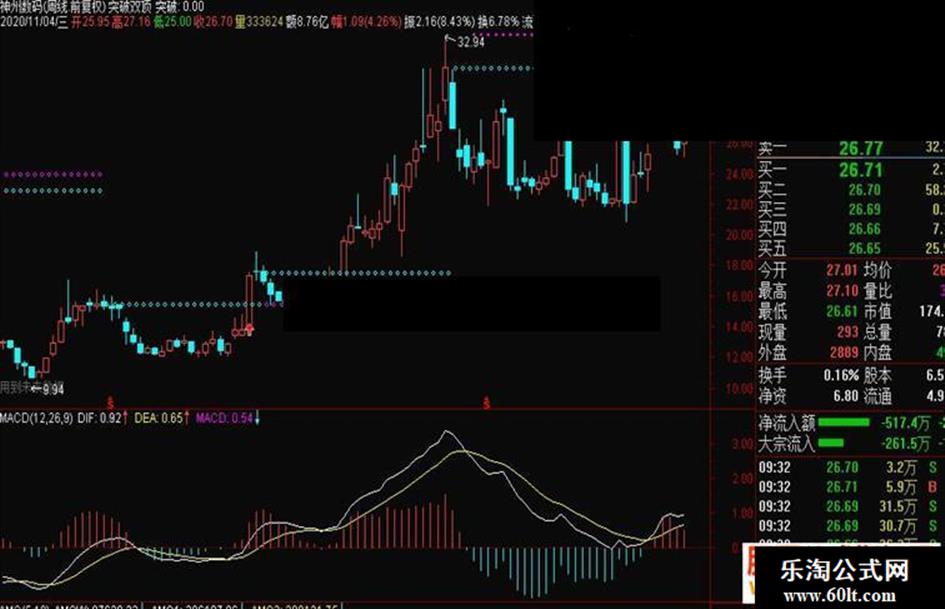Click the 股本 label in the quote panel
Image resolution: width=945 pixels, height=609 pixels.
pos(878,375)
